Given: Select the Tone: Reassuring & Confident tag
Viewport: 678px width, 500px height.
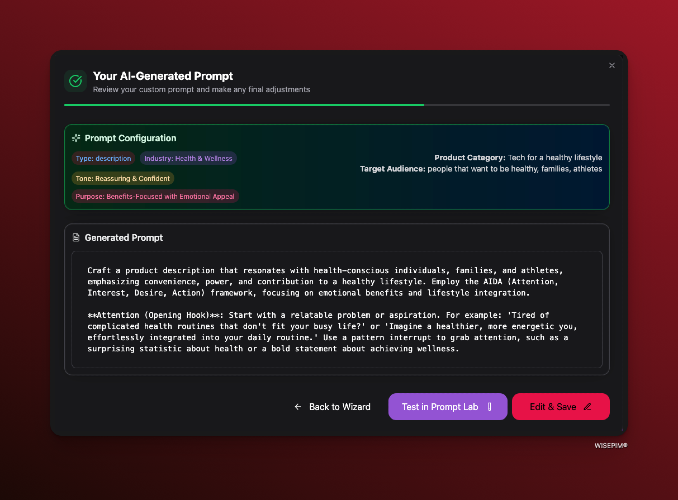Looking at the screenshot, I should click(123, 178).
